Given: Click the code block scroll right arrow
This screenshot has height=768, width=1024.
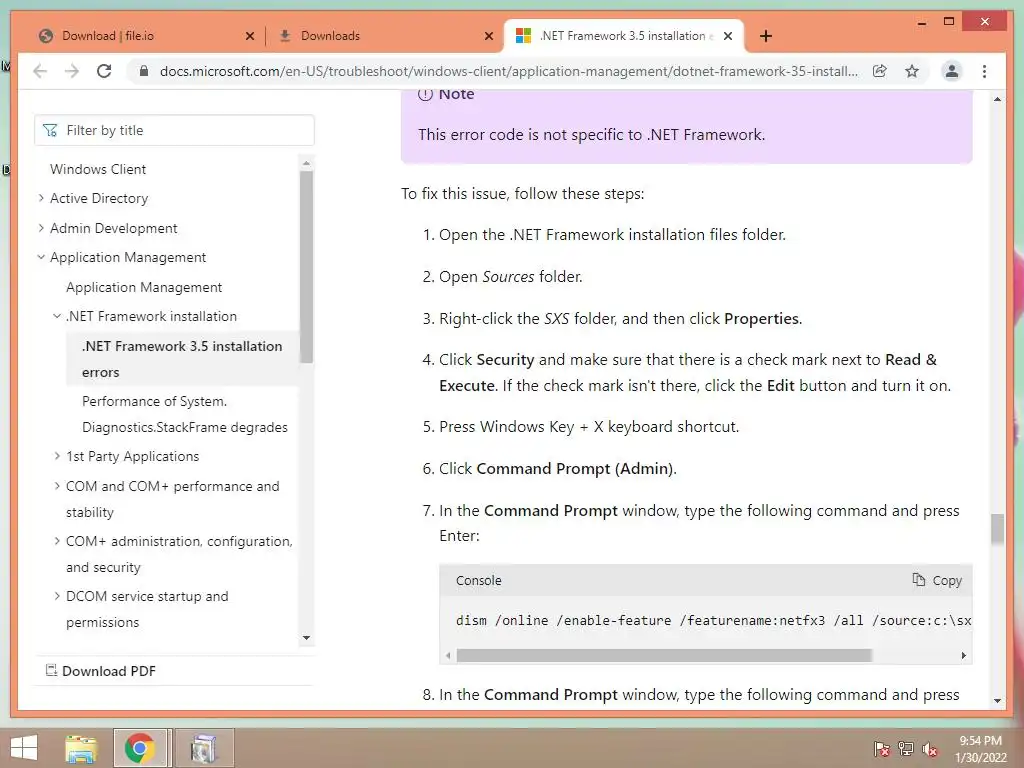Looking at the screenshot, I should (964, 655).
